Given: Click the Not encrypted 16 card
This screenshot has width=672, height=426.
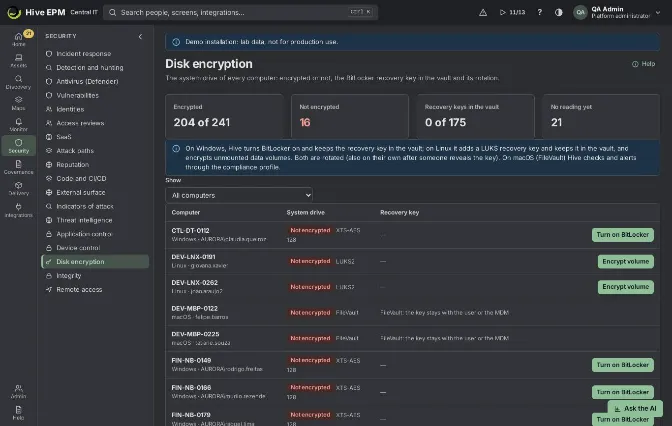Looking at the screenshot, I should (x=350, y=117).
